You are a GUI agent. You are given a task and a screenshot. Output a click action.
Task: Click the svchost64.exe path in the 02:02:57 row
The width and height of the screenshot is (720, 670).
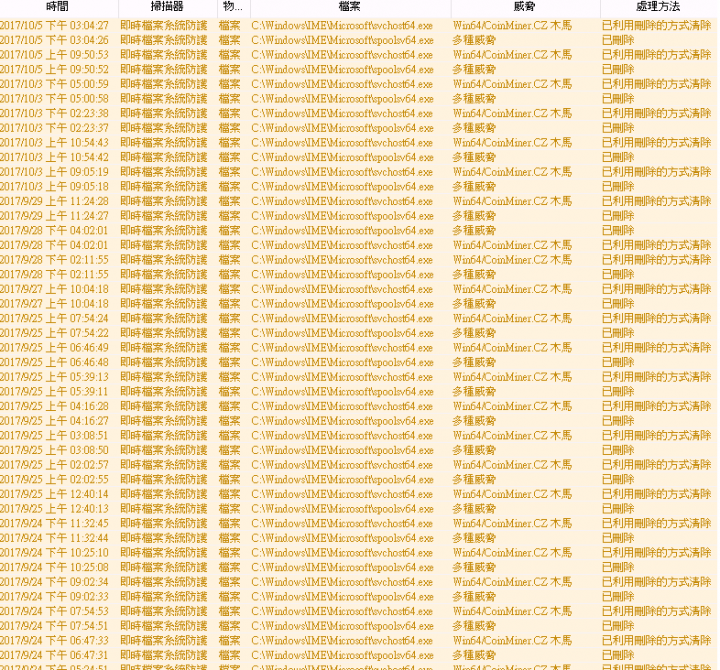pos(343,465)
